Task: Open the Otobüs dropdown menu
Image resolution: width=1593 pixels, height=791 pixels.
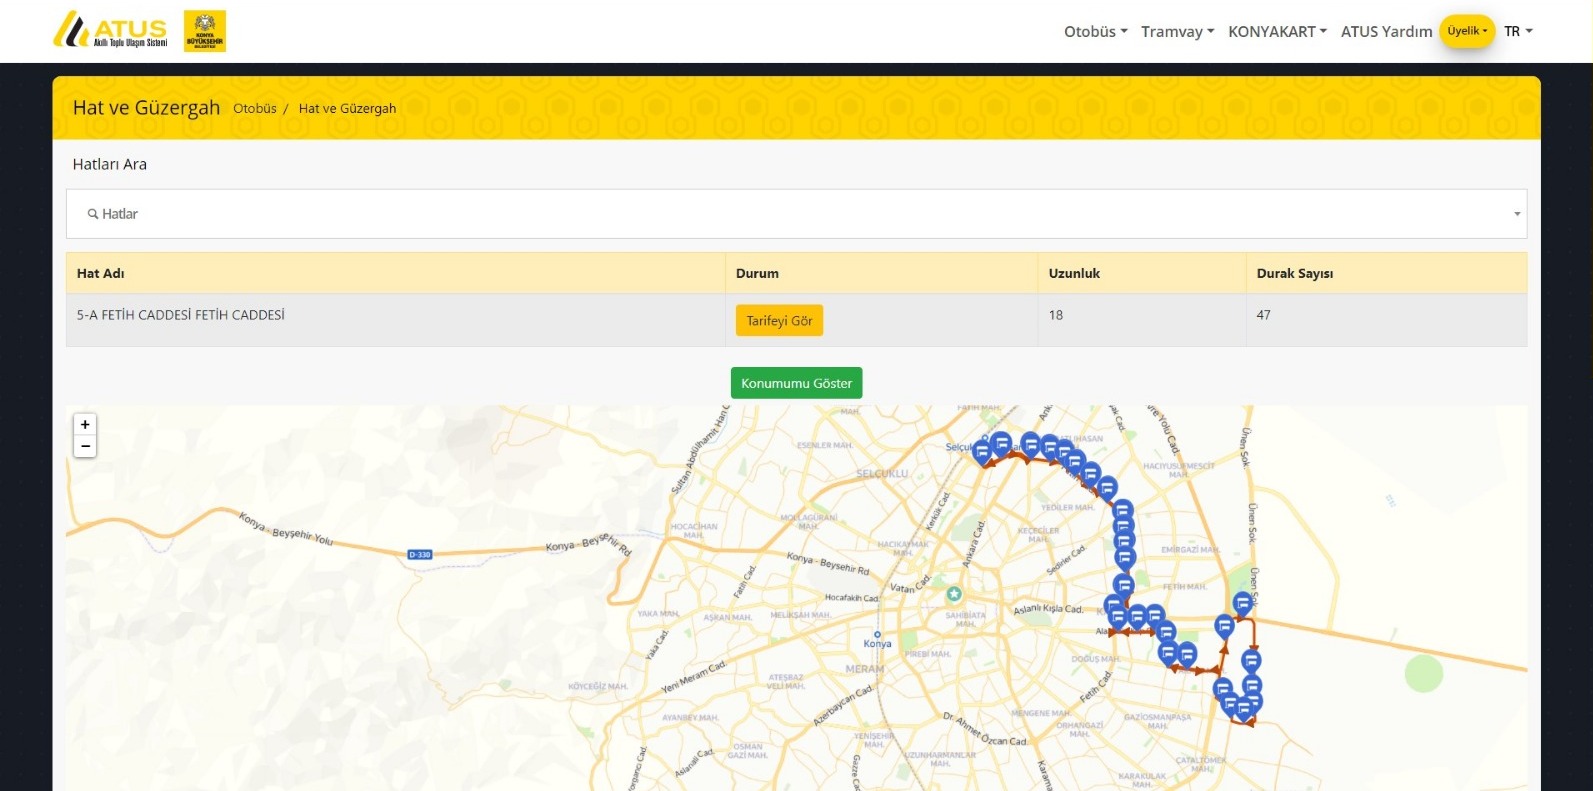Action: pos(1095,31)
